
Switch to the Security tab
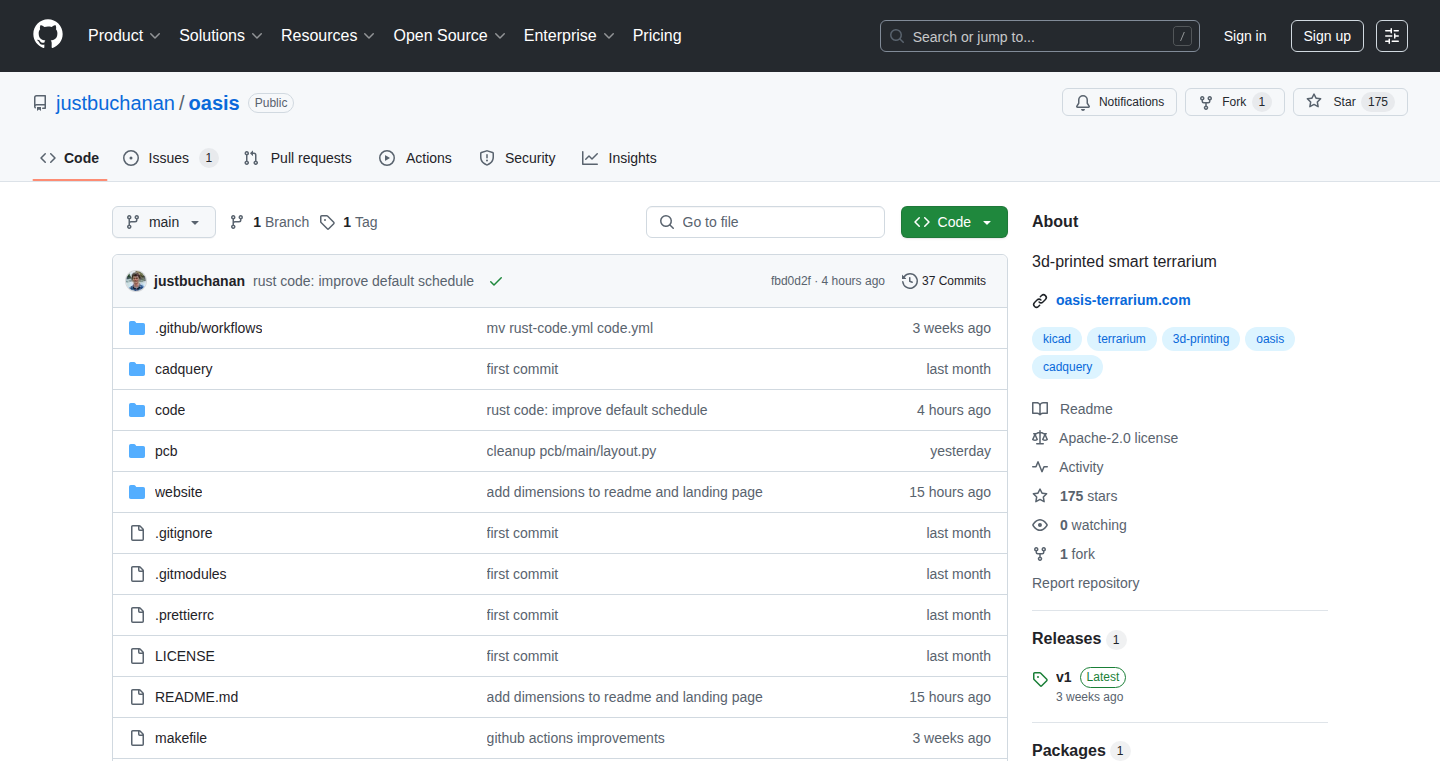point(517,158)
